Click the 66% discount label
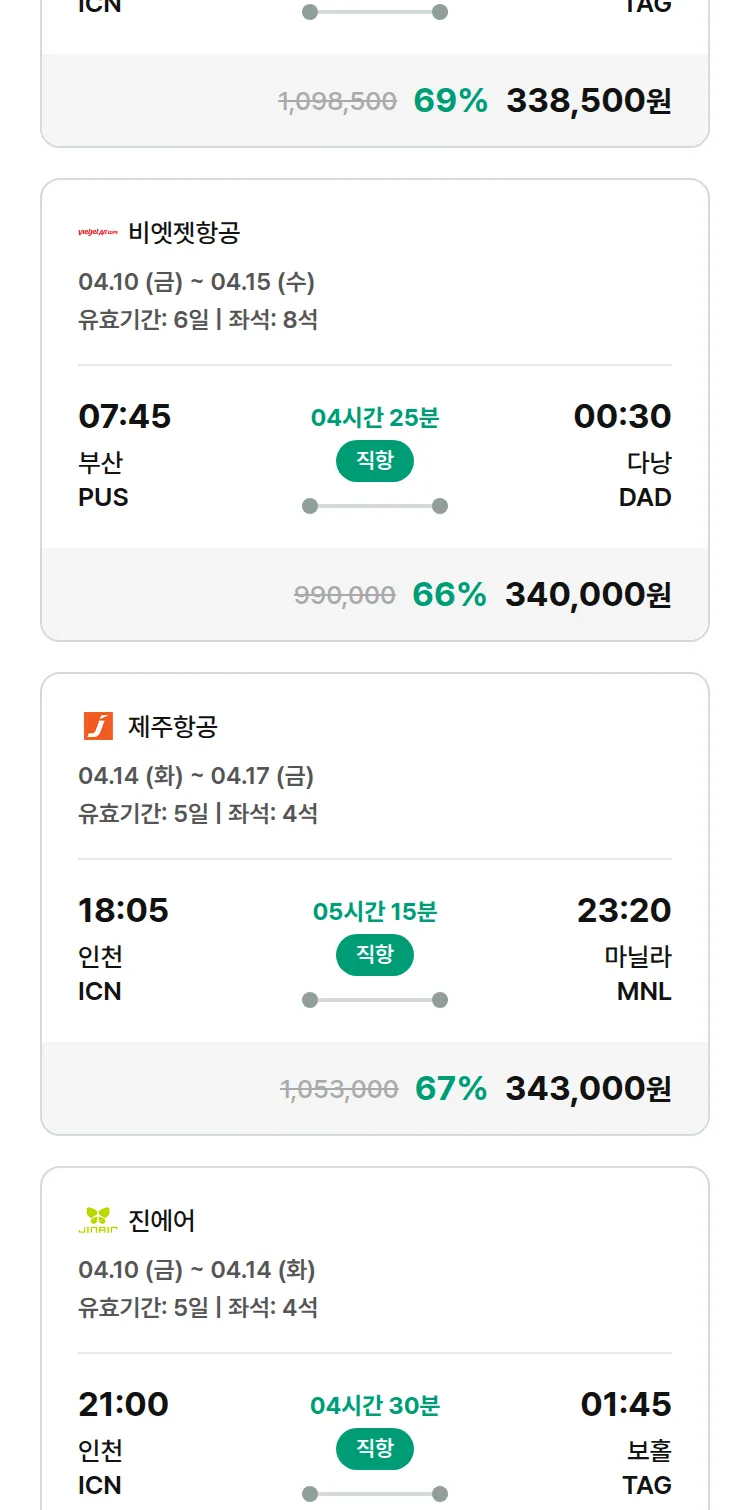The height and width of the screenshot is (1510, 750). point(449,595)
